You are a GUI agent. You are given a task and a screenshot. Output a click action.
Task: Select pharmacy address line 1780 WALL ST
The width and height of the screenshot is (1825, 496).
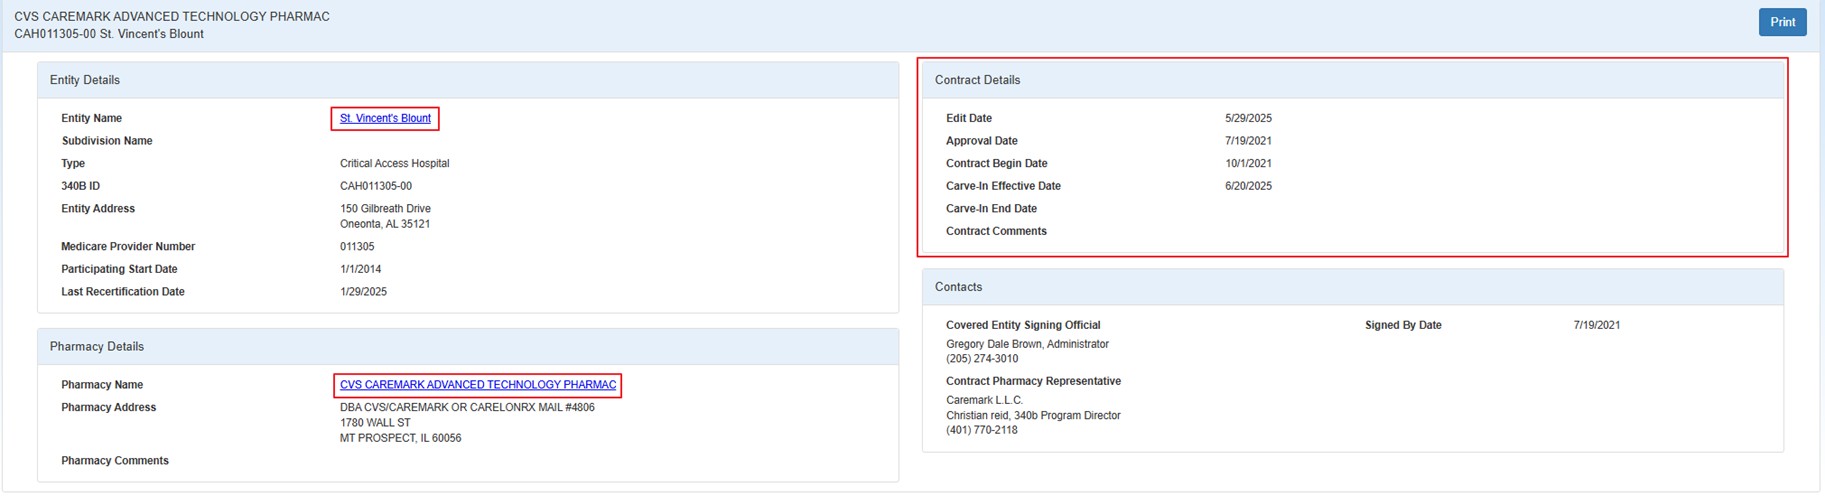pos(375,423)
